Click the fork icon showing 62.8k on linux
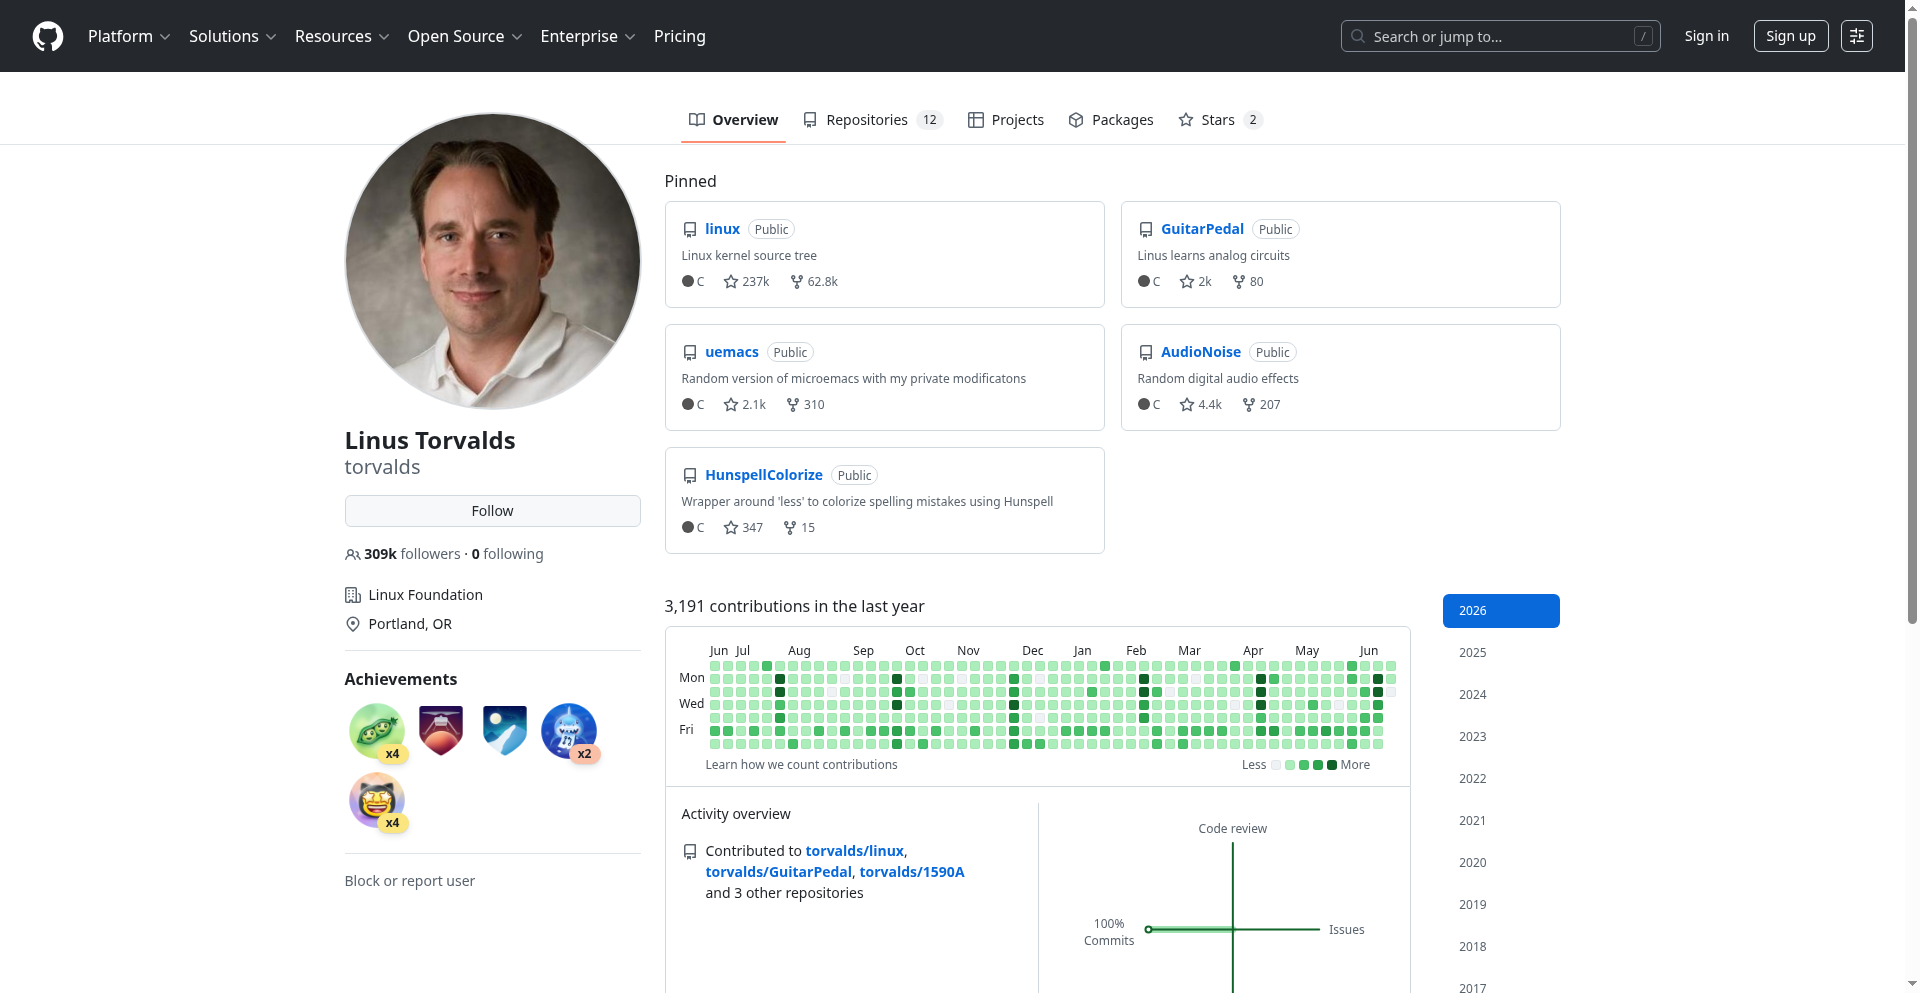This screenshot has width=1920, height=993. tap(797, 282)
